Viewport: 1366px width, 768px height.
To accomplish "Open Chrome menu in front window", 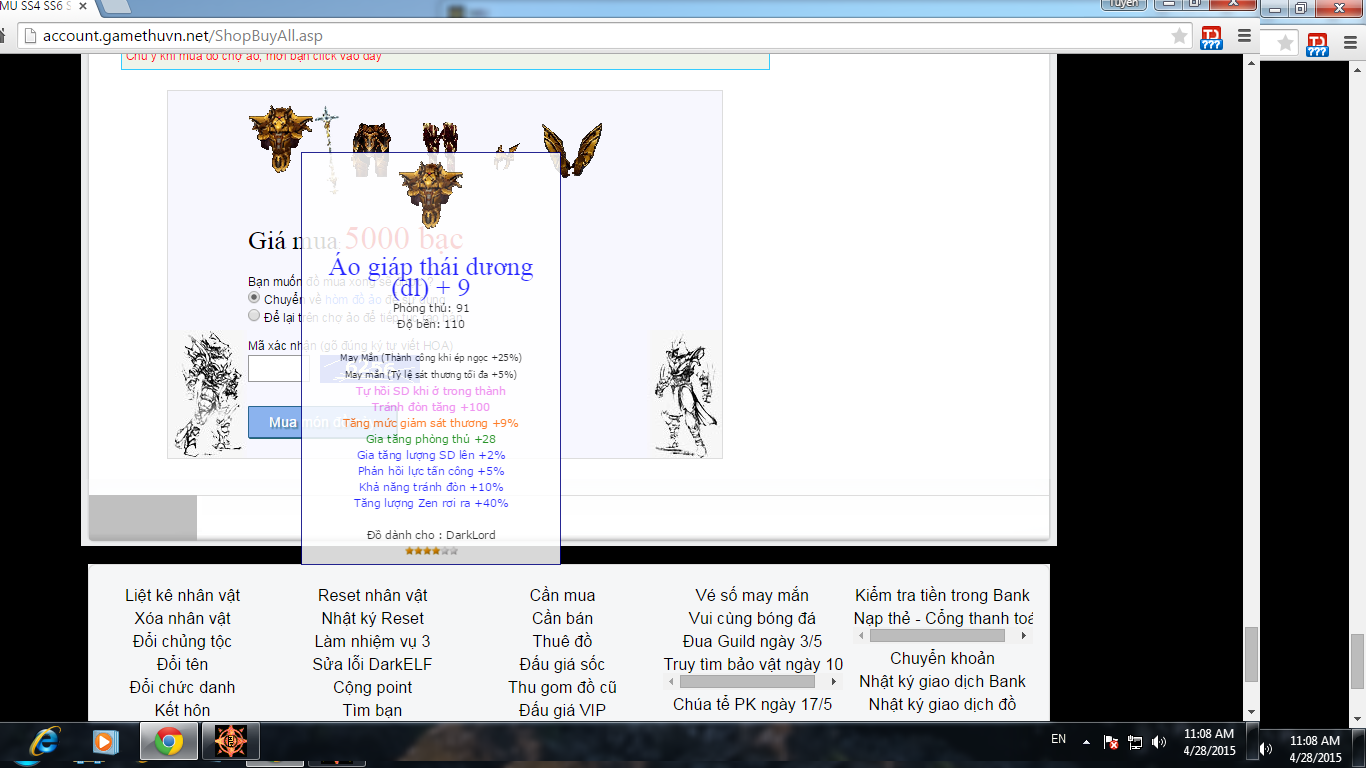I will [x=1244, y=36].
